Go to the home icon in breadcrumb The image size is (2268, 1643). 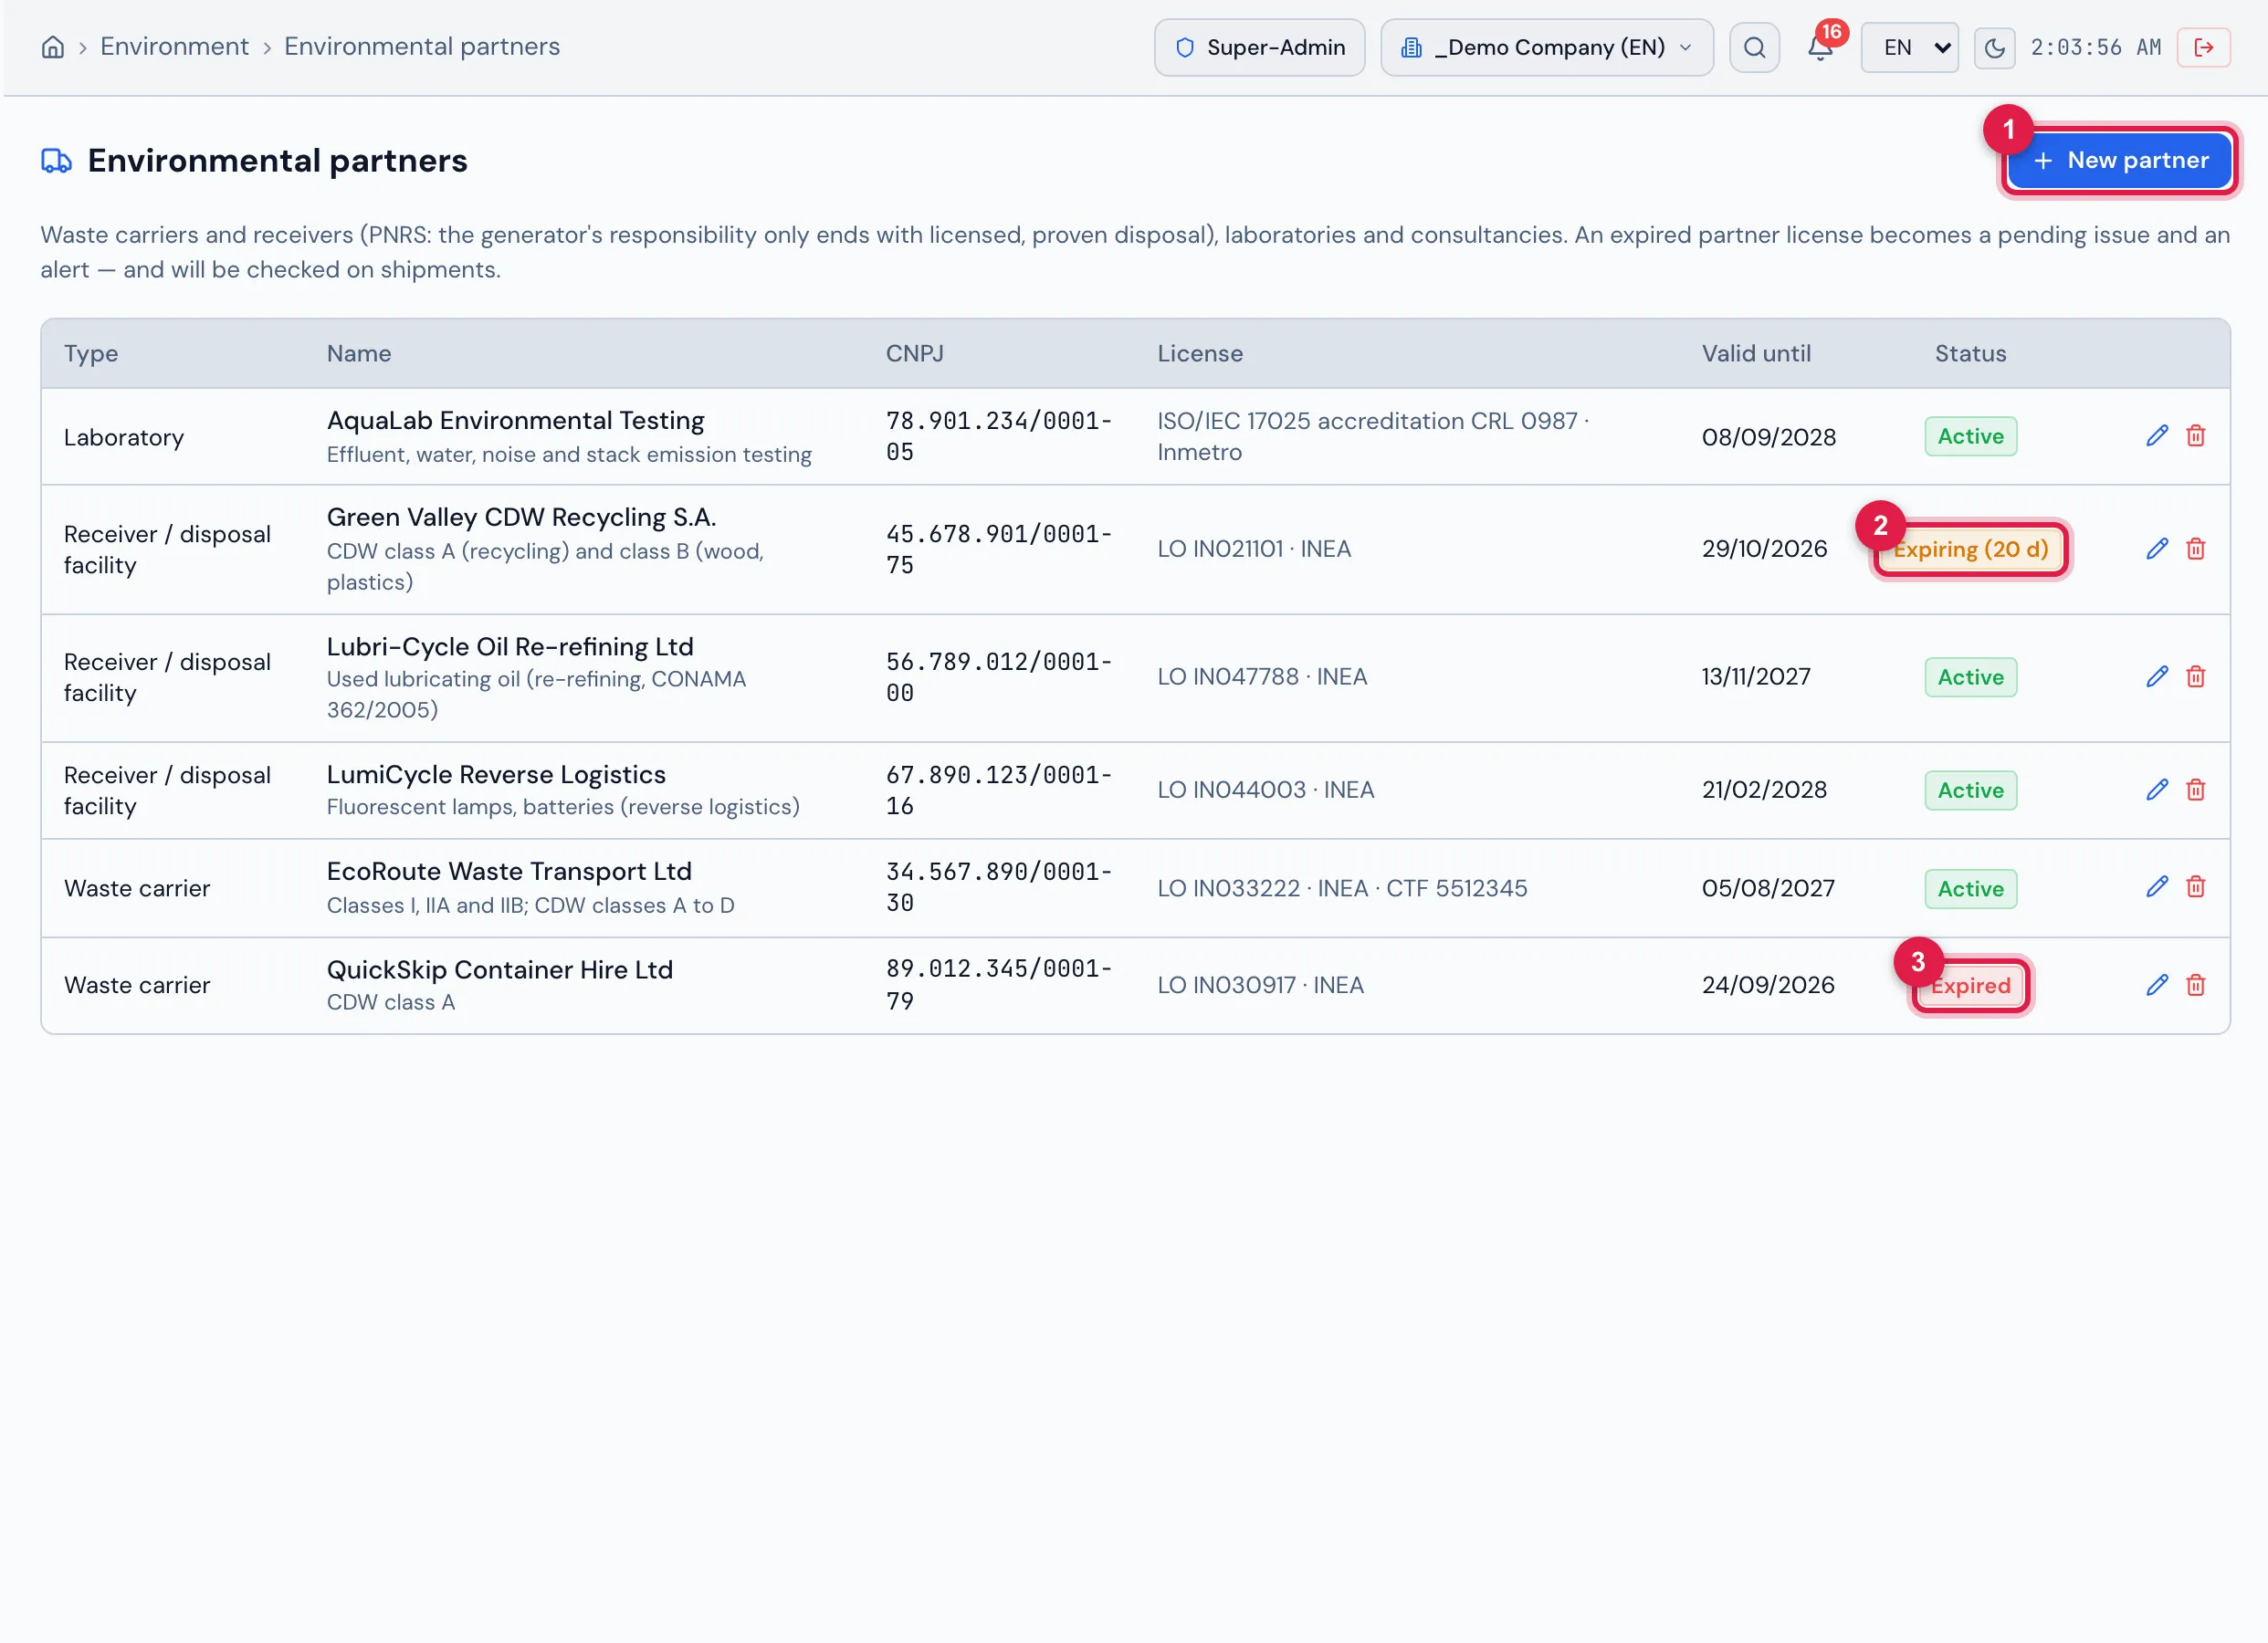pyautogui.click(x=53, y=47)
